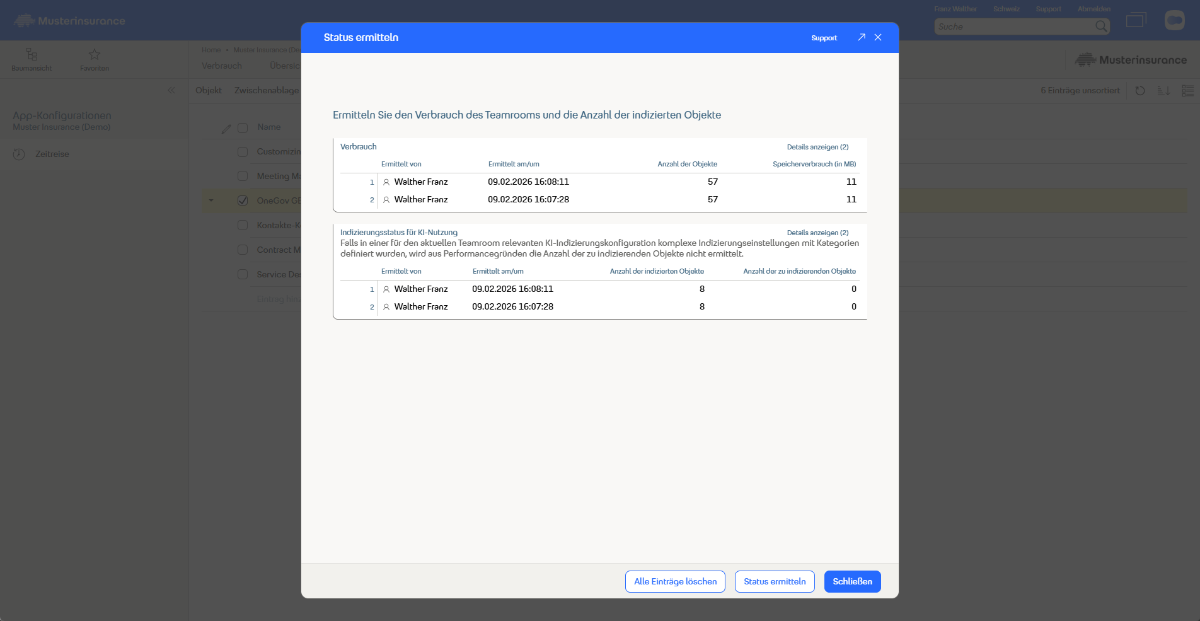This screenshot has width=1200, height=621.
Task: Click Alle Einträge löschen button
Action: point(675,582)
